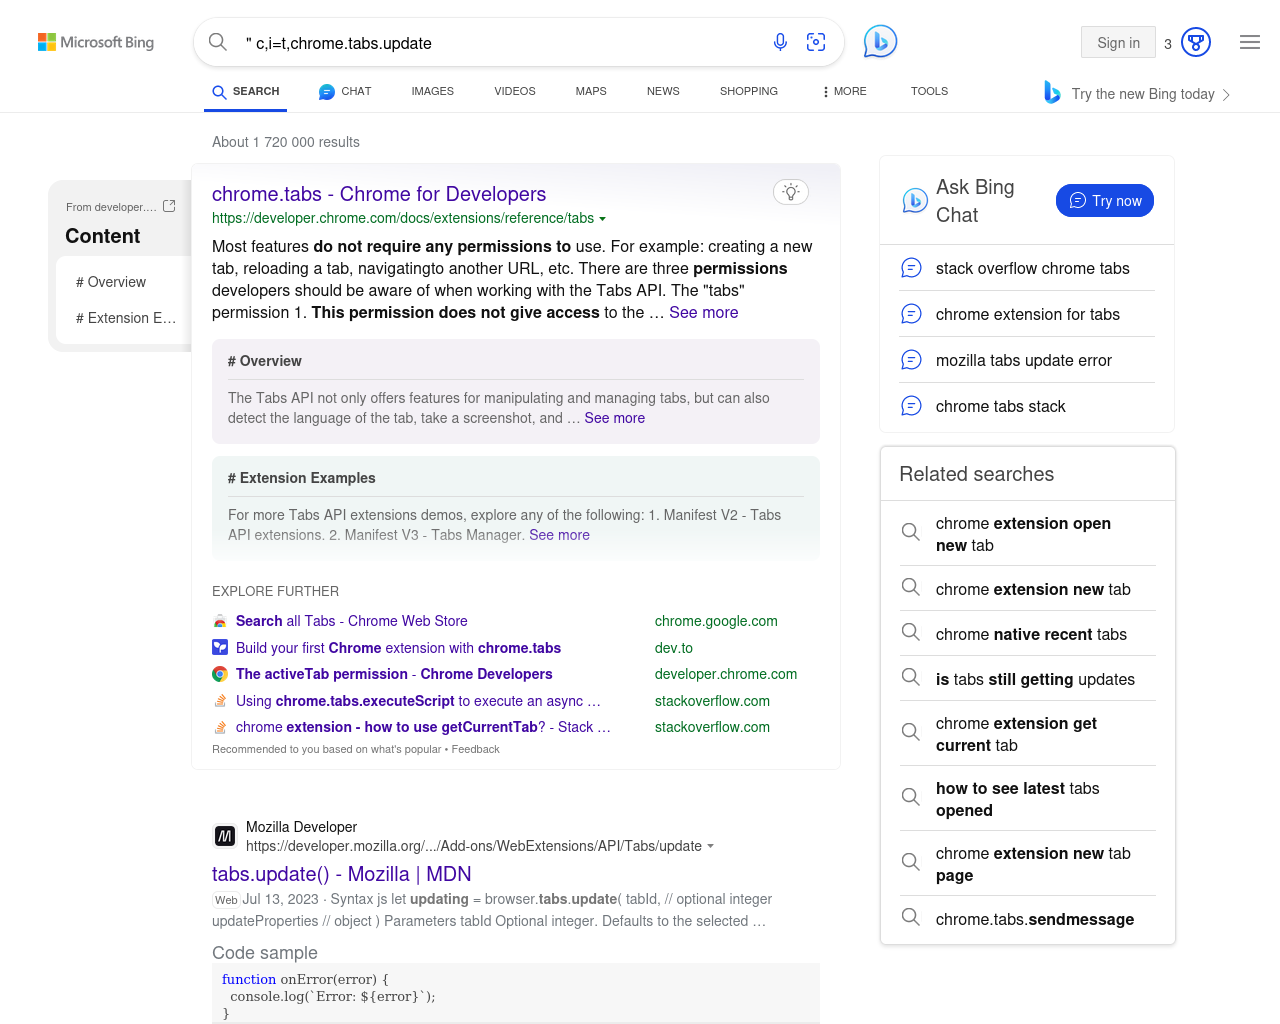Click the Feedback link
Viewport: 1280px width, 1024px height.
(x=475, y=749)
